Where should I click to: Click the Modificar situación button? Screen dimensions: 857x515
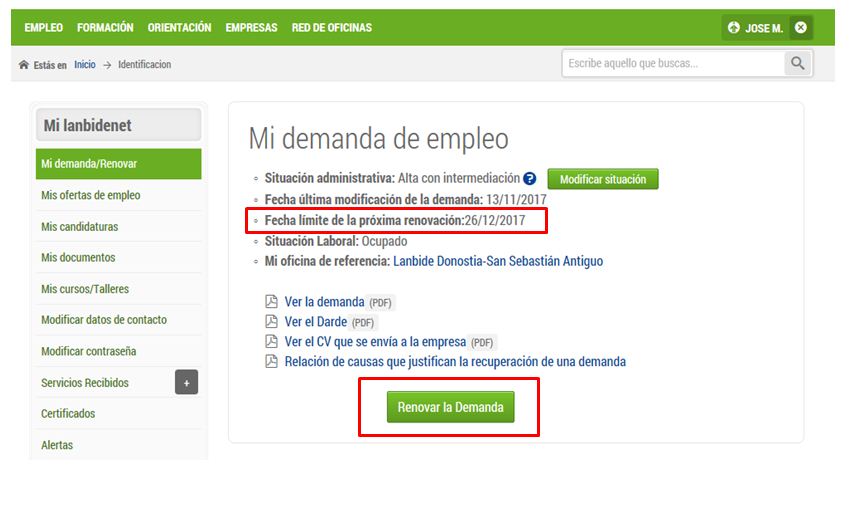602,180
